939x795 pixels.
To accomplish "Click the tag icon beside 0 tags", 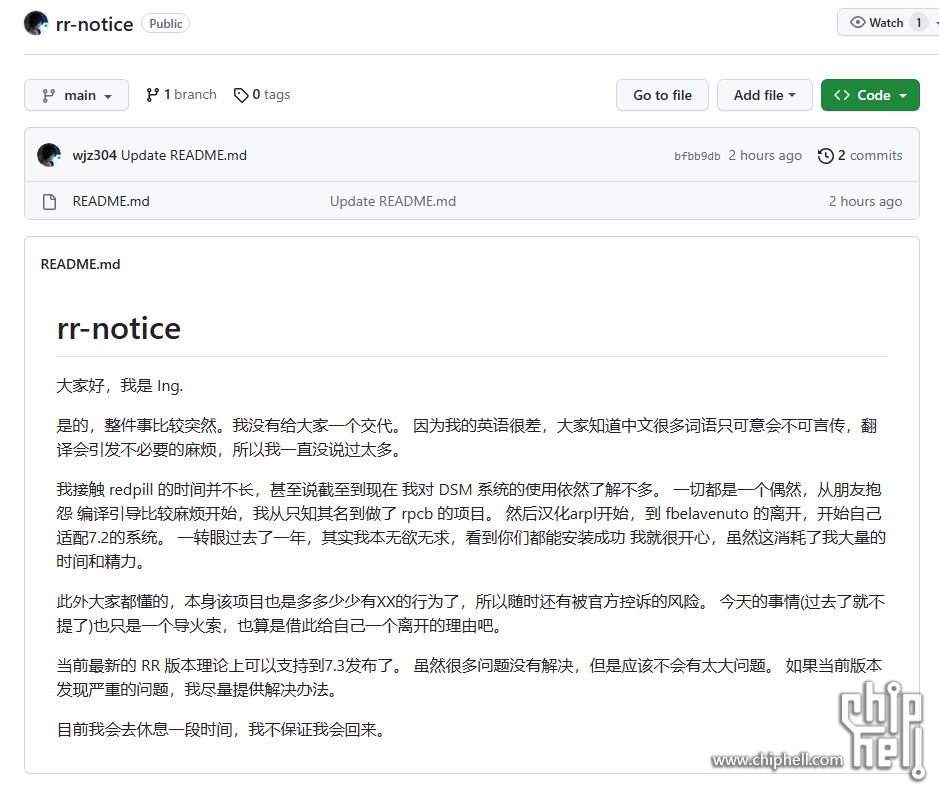I will coord(241,95).
